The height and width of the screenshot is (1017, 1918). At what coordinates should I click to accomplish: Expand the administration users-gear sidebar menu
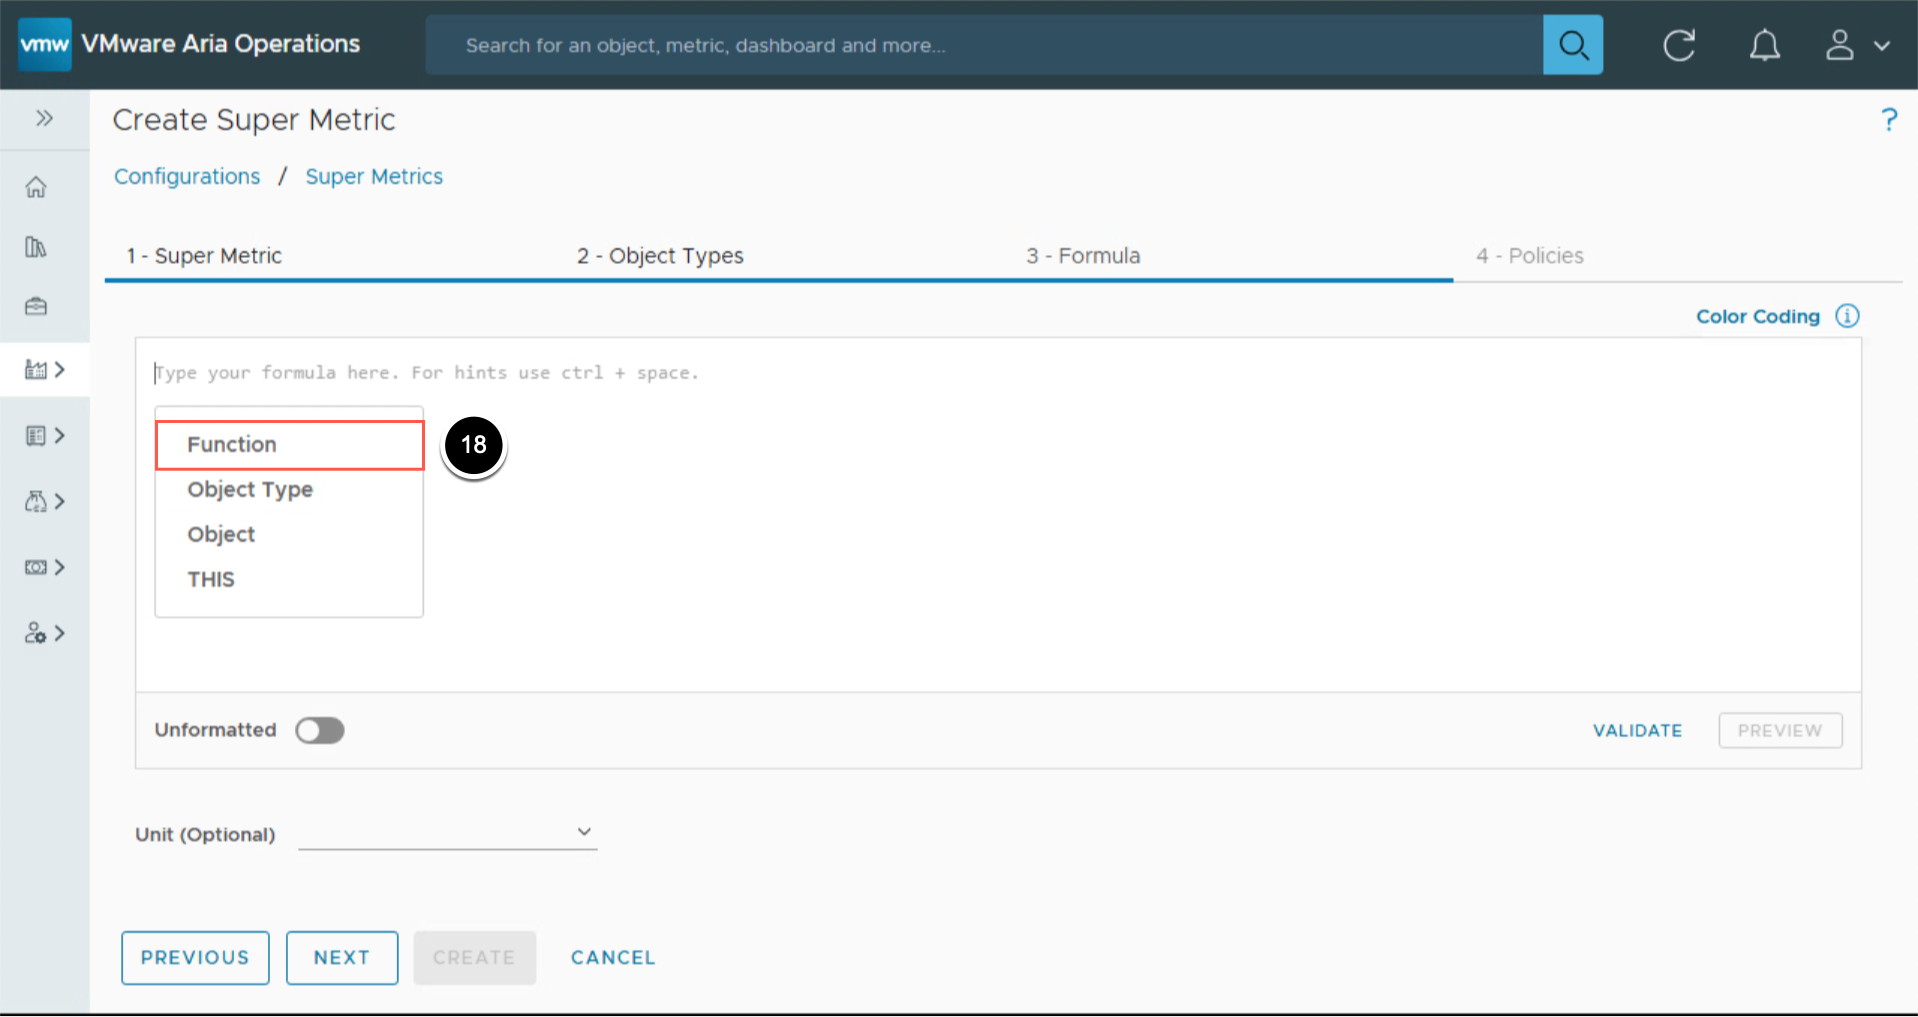tap(44, 633)
